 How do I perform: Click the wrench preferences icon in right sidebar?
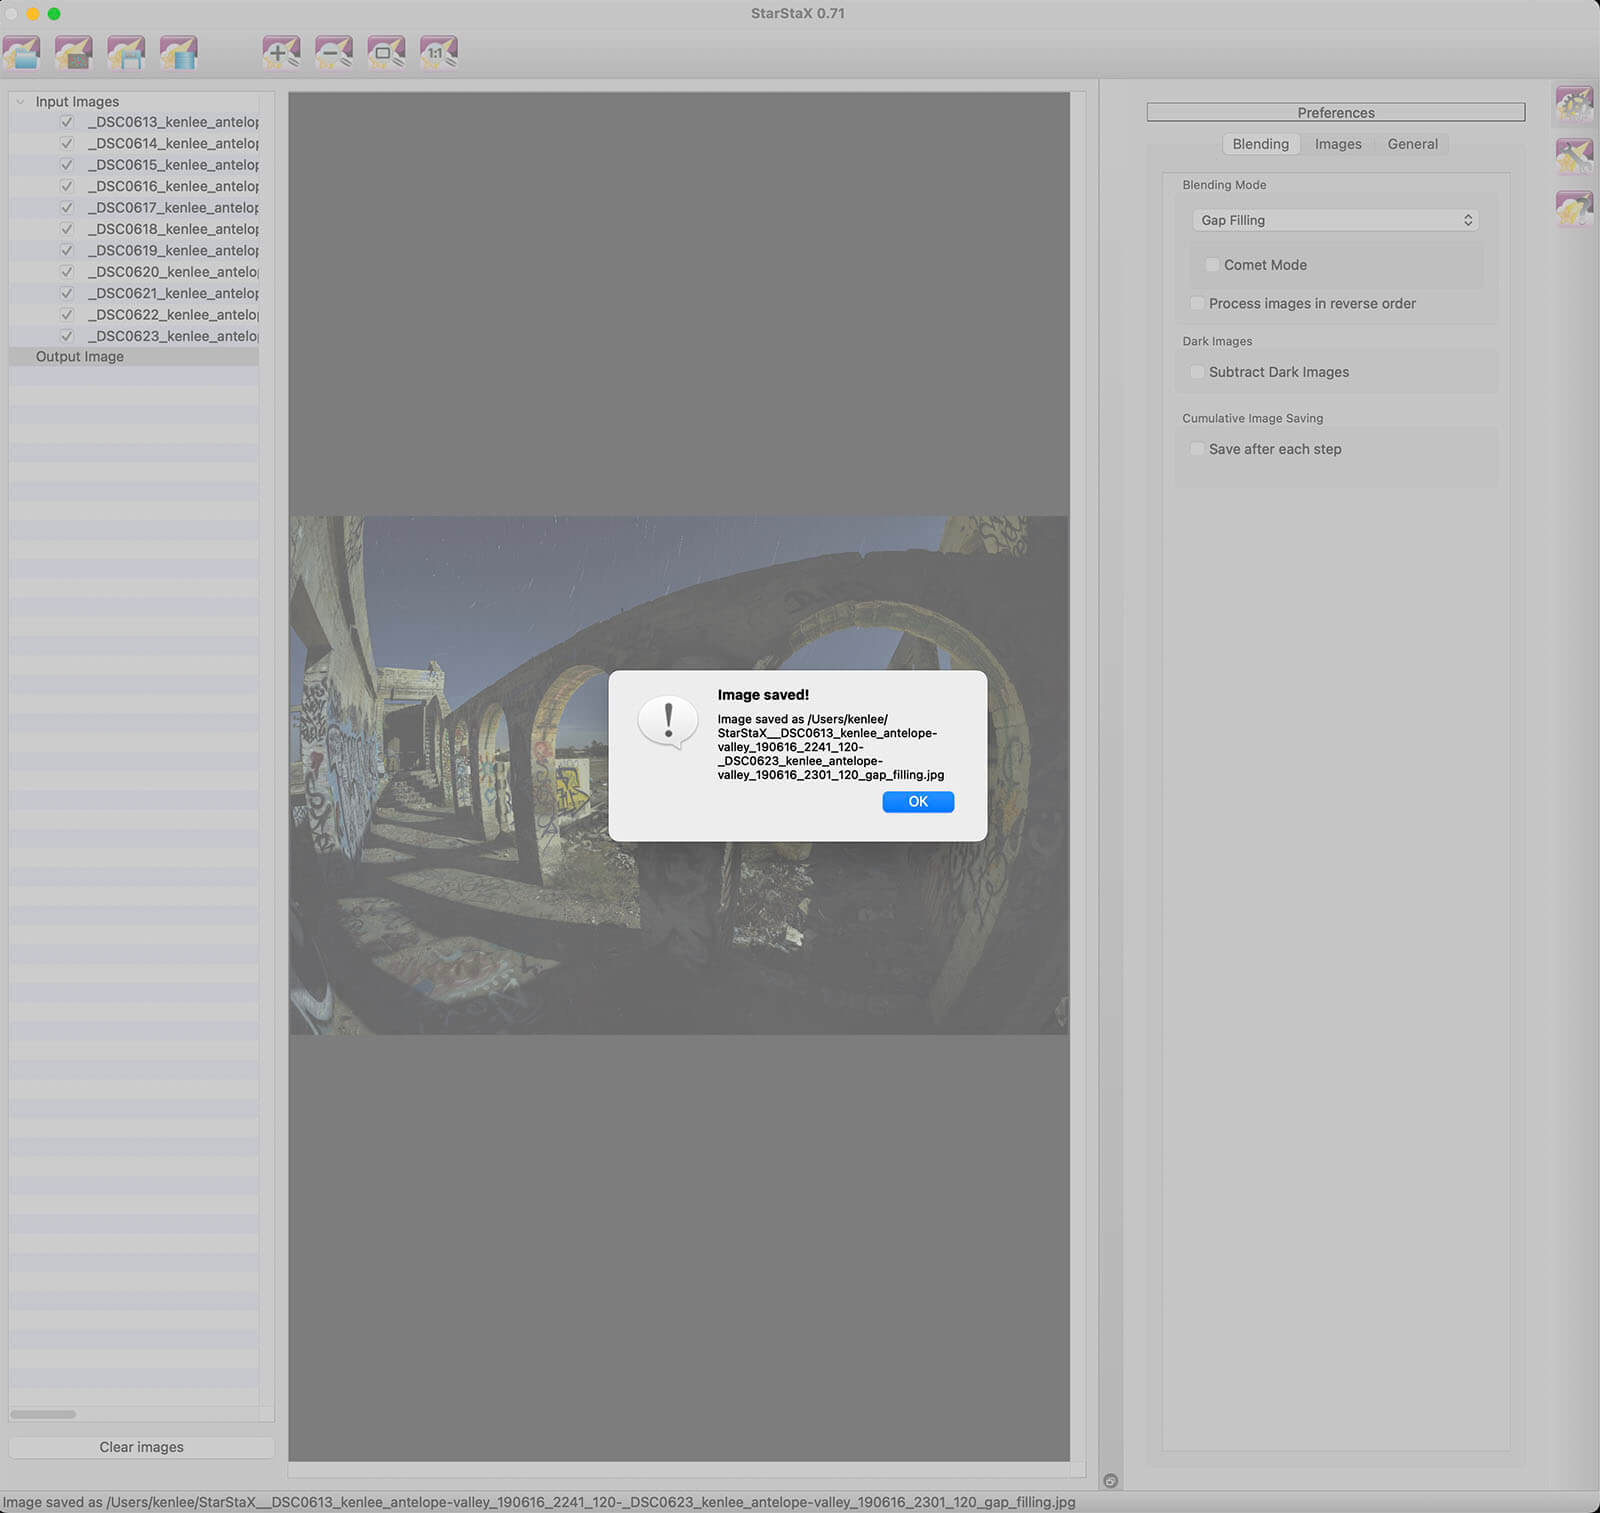[1574, 156]
